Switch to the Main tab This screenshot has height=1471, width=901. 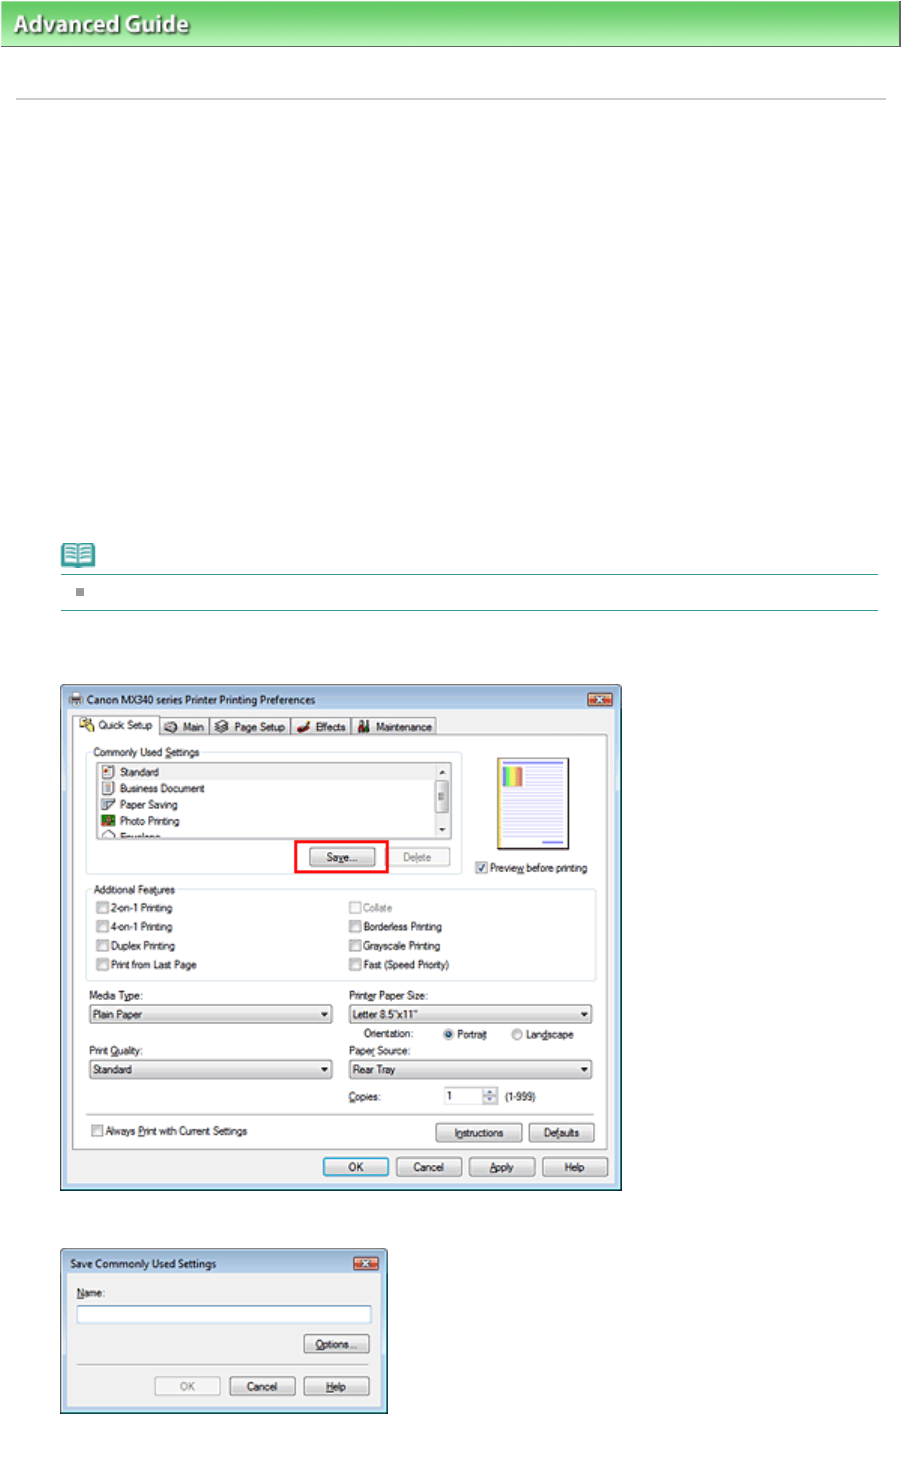click(x=184, y=727)
